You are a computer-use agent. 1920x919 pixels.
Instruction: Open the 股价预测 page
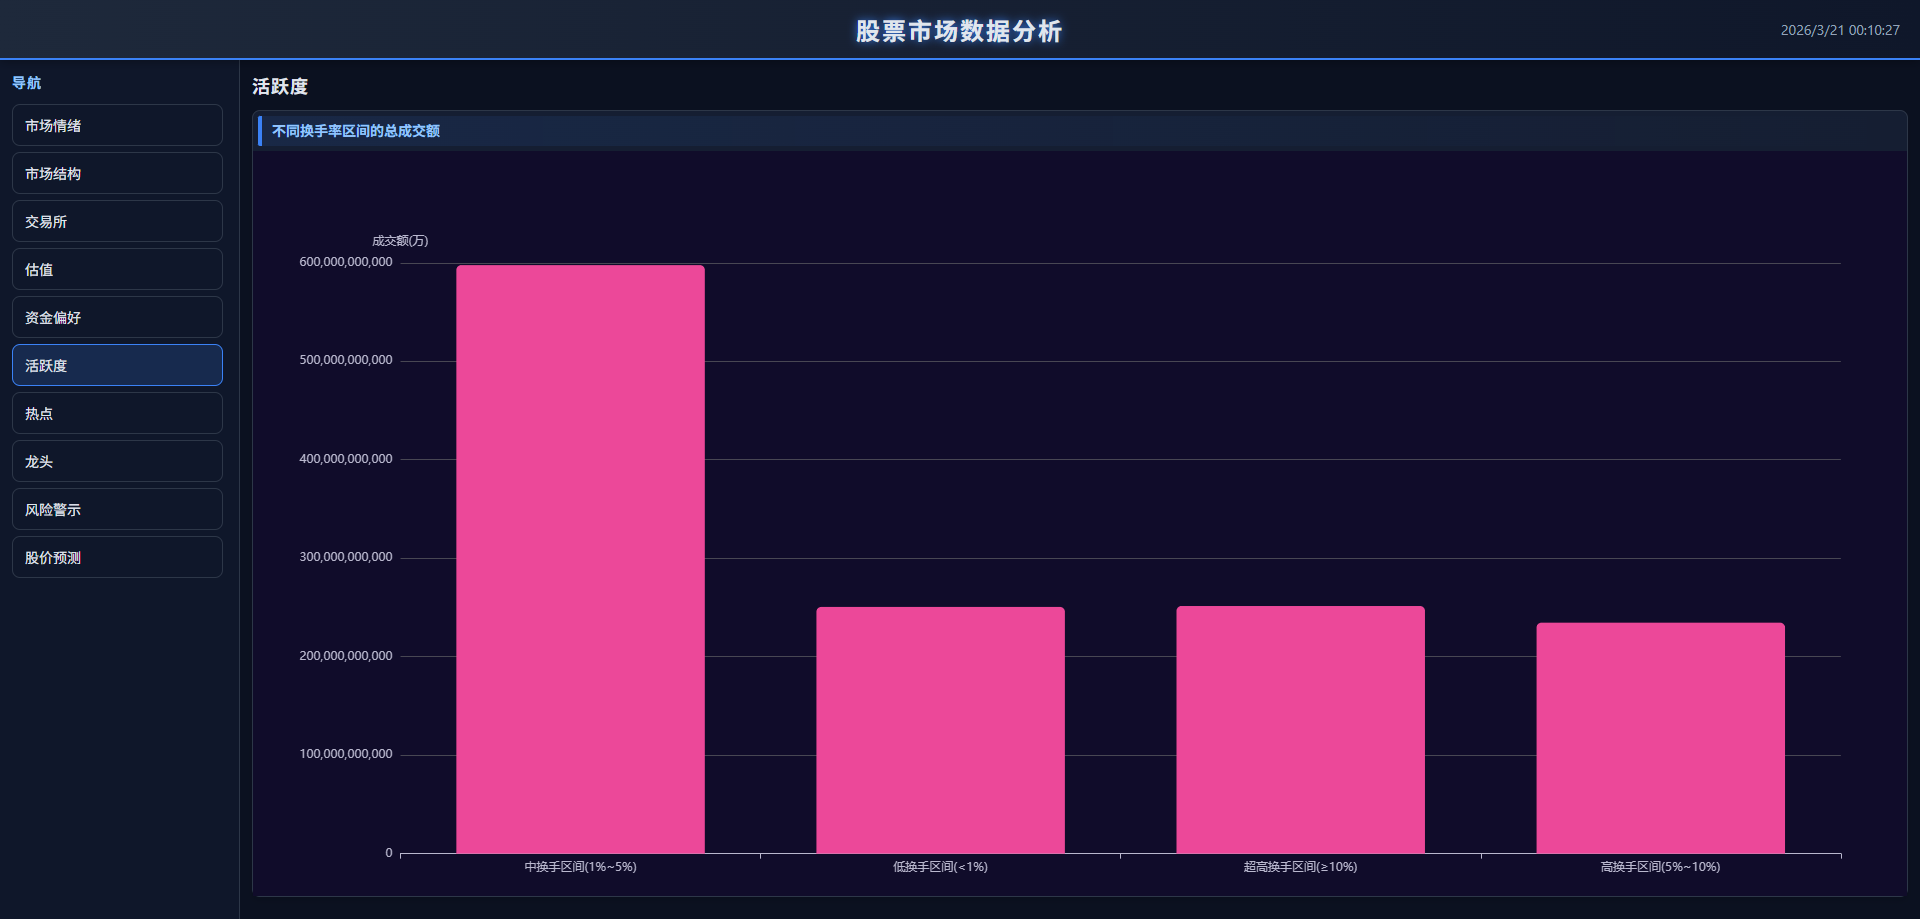[x=117, y=558]
